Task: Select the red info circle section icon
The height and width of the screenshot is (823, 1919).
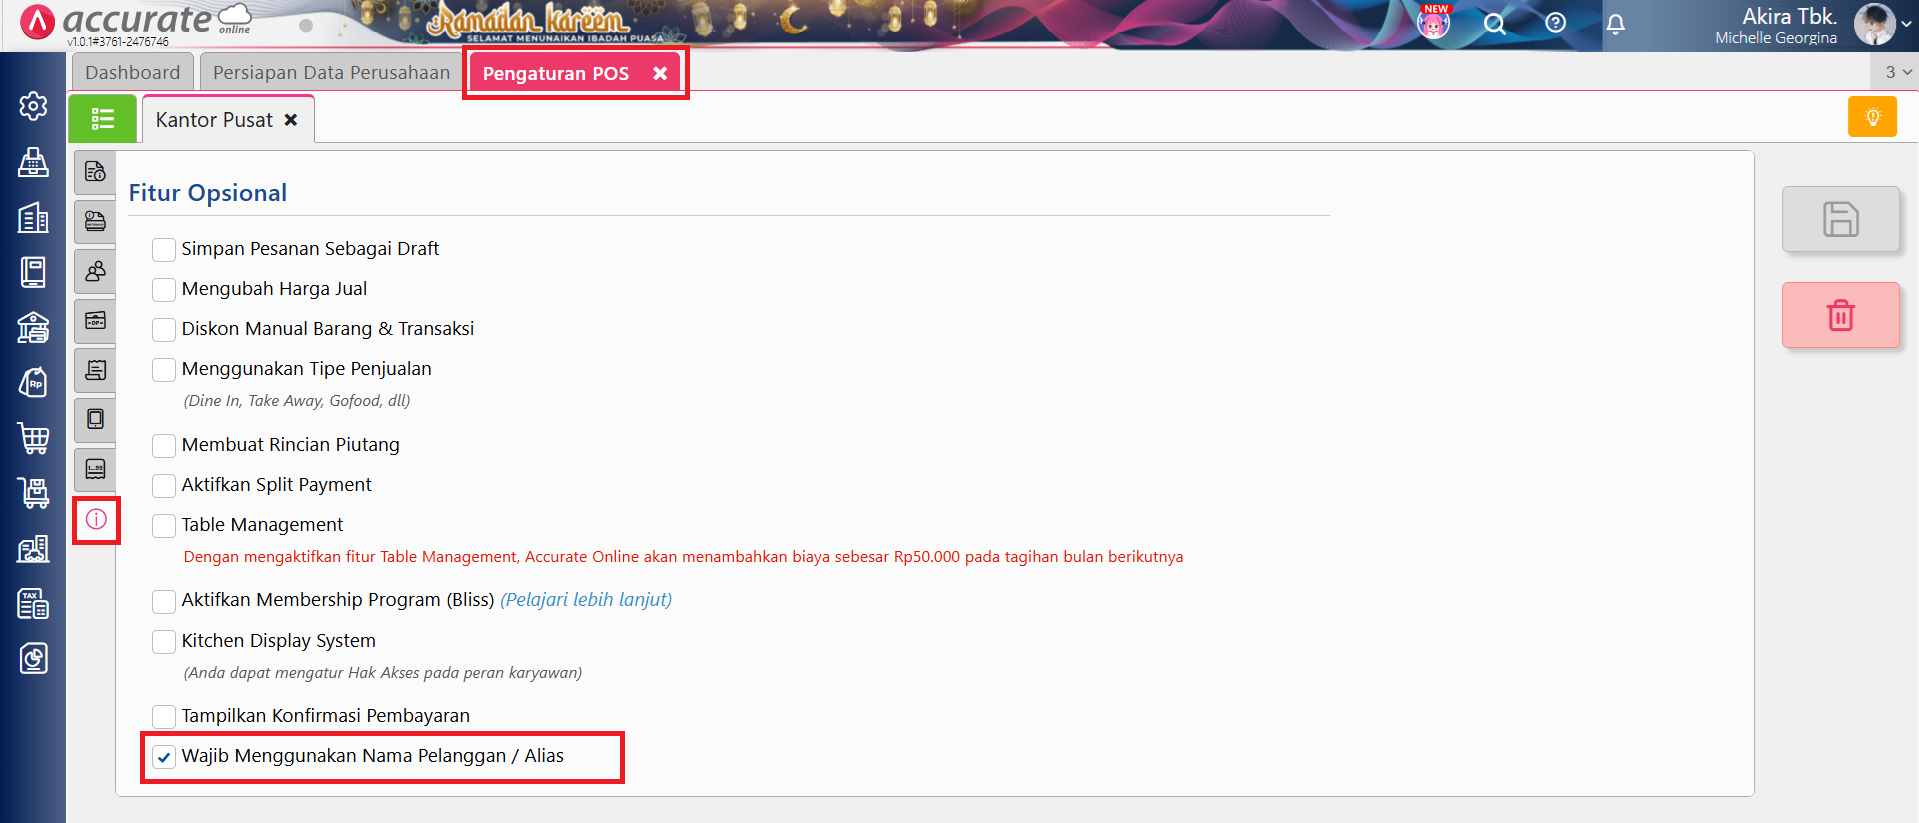Action: (x=96, y=520)
